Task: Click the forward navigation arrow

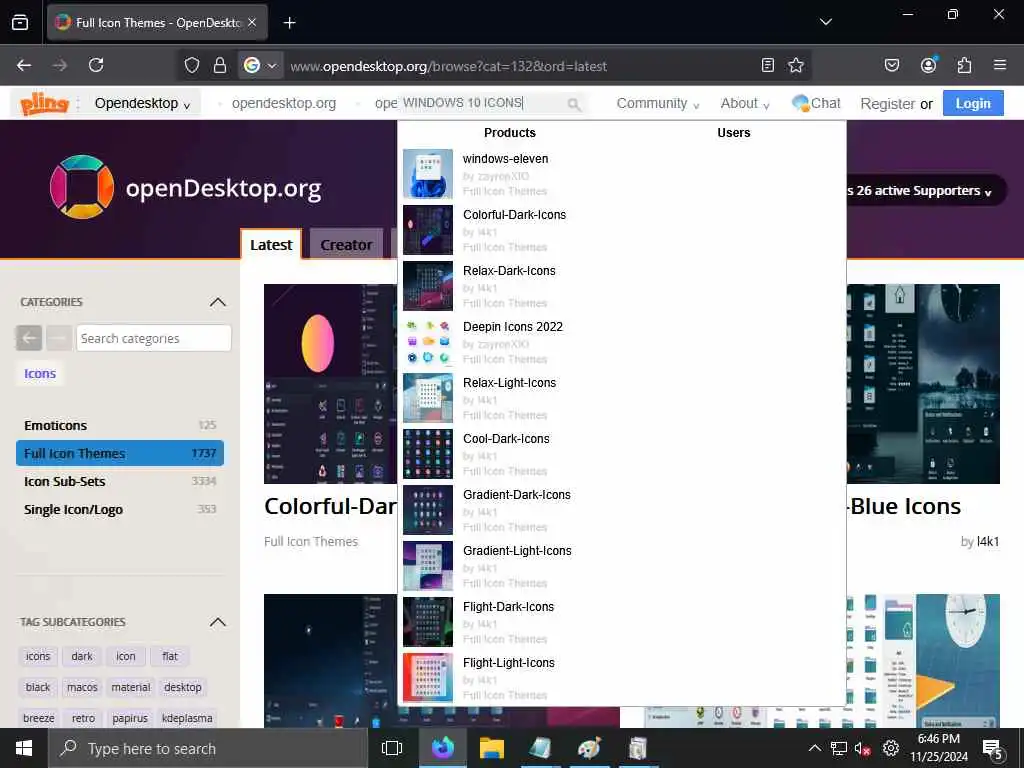Action: click(59, 65)
